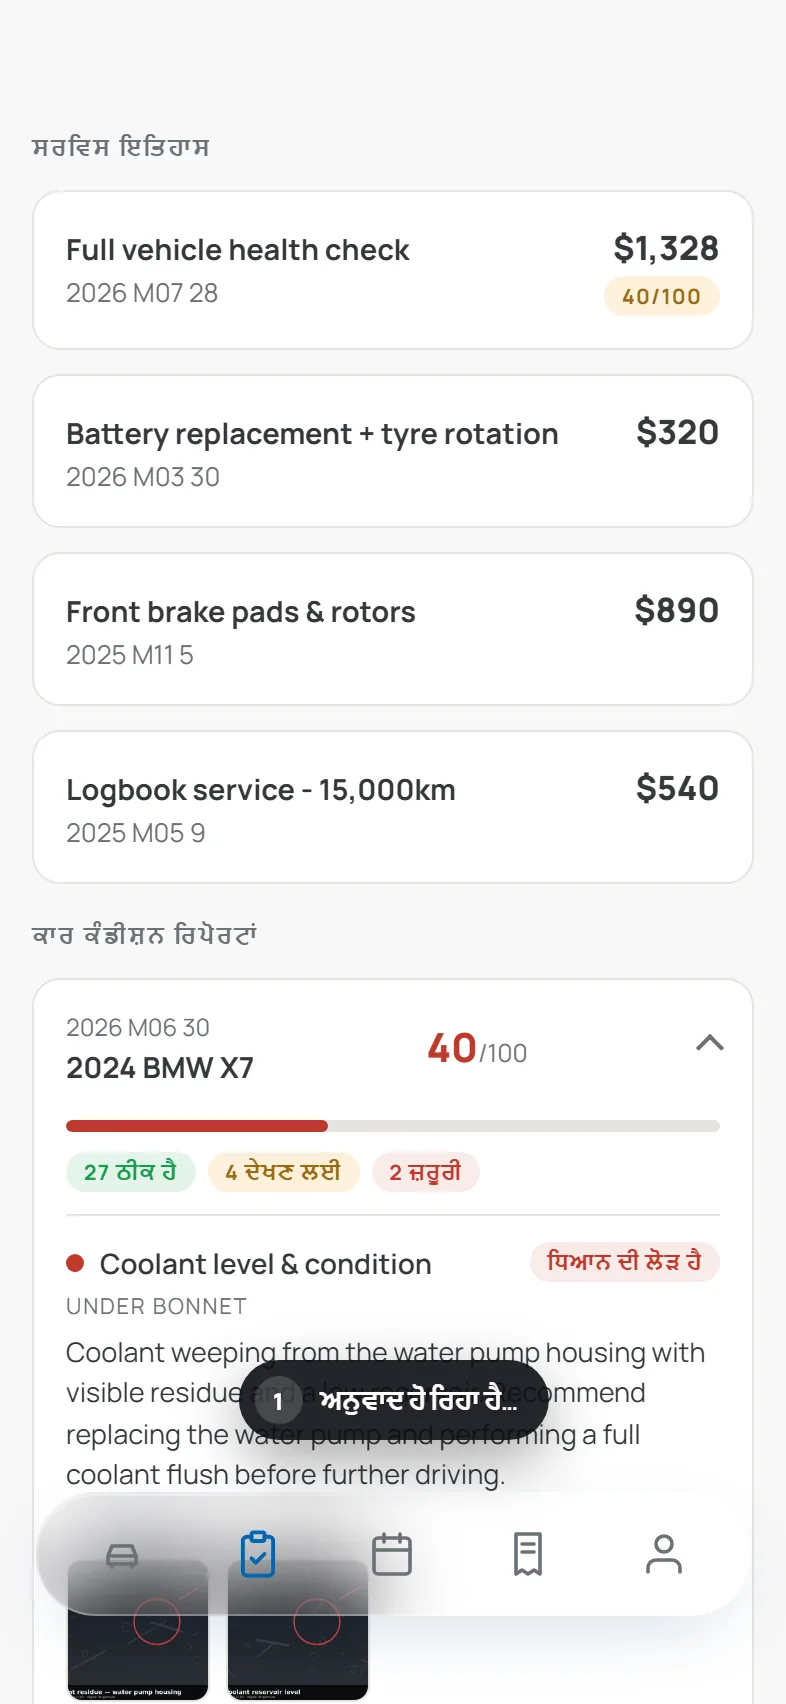
Task: Open Logbook service - 15,000km entry
Action: [x=393, y=807]
